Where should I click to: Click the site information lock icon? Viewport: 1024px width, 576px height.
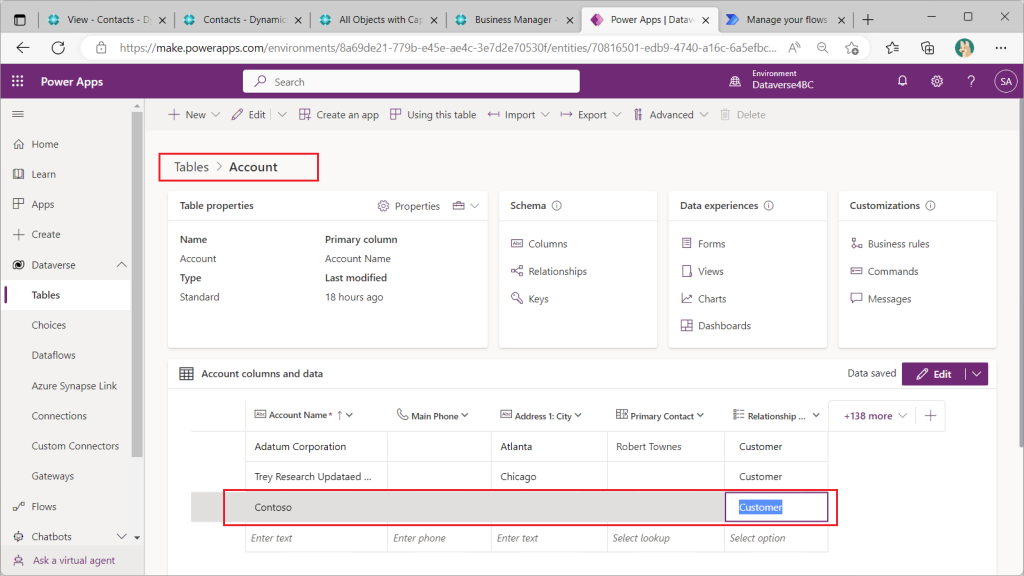(101, 48)
